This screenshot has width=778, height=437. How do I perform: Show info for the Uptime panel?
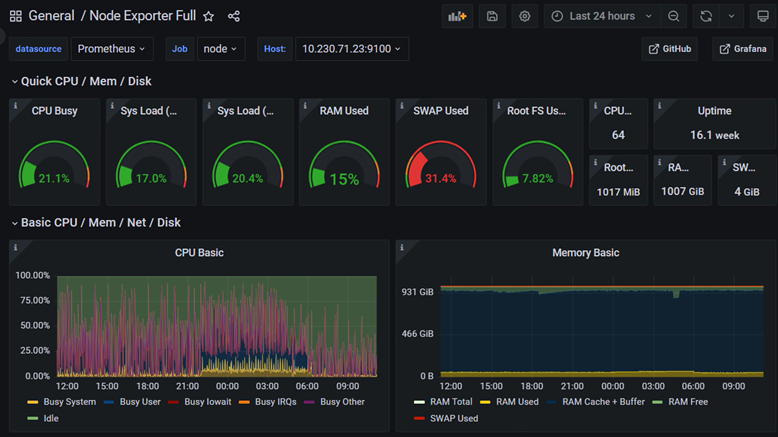click(659, 106)
